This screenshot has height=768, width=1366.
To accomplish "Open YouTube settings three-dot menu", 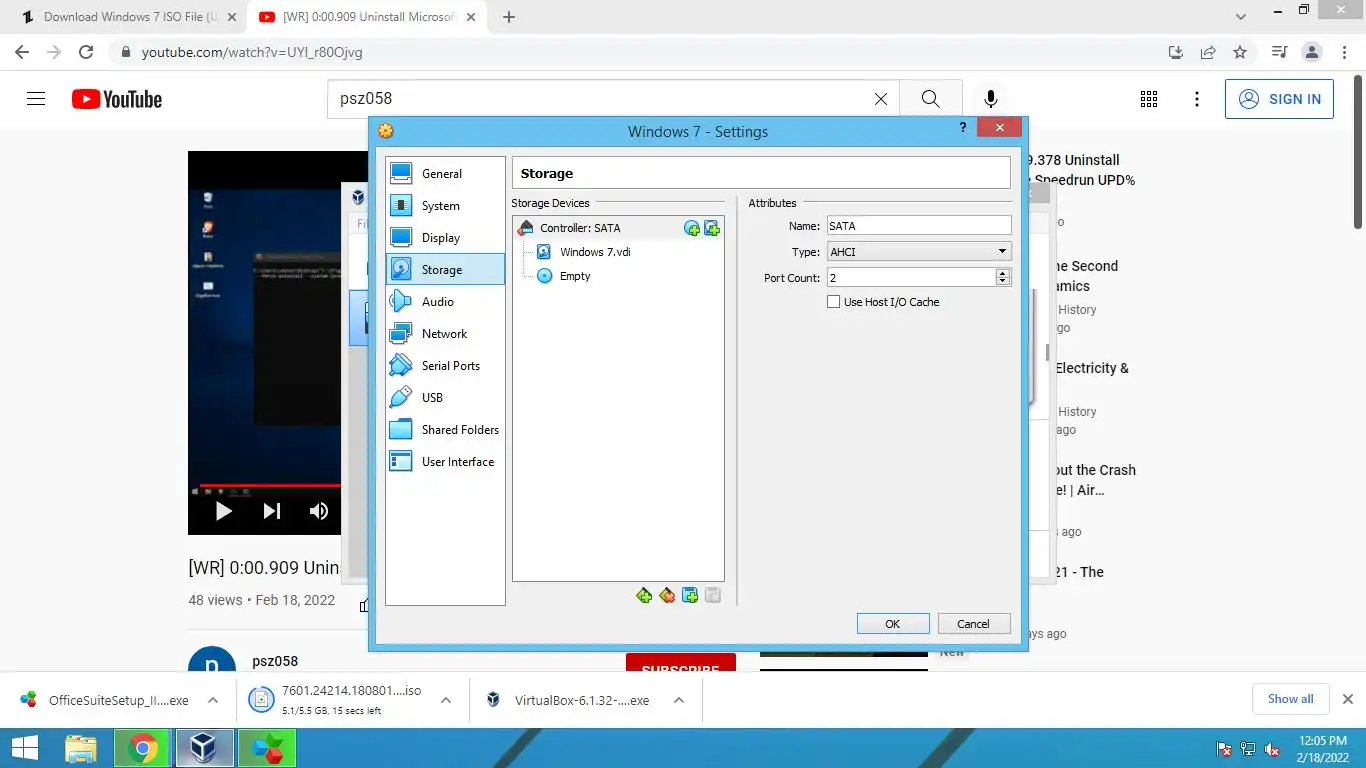I will point(1197,99).
